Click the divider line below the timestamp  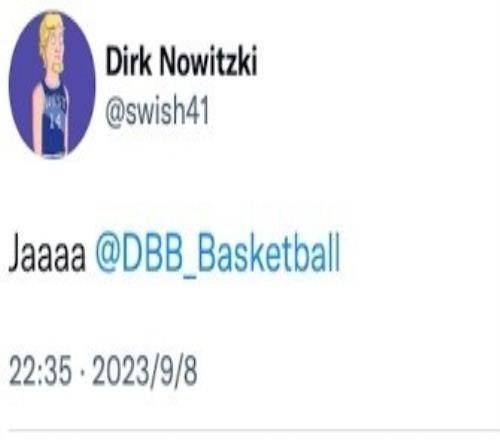pos(254,430)
